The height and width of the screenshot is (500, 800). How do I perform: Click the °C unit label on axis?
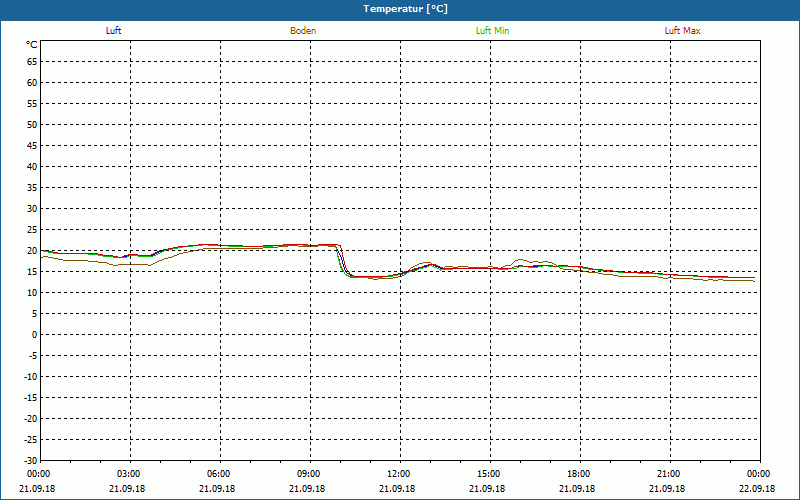tap(32, 45)
